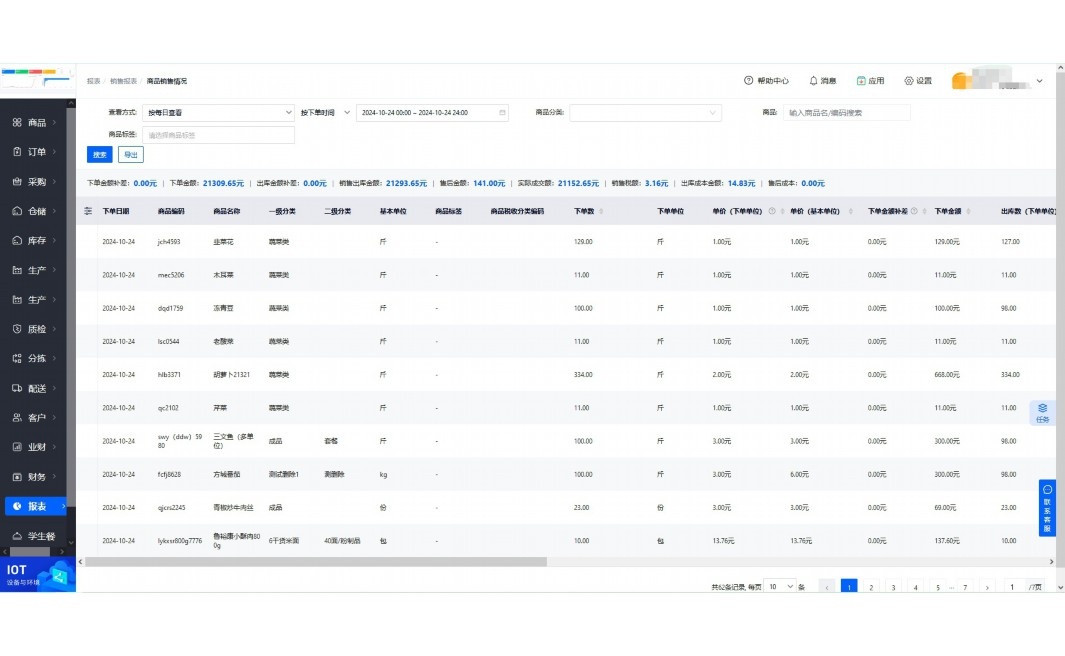Open the 任务 floating task panel

click(x=1042, y=412)
